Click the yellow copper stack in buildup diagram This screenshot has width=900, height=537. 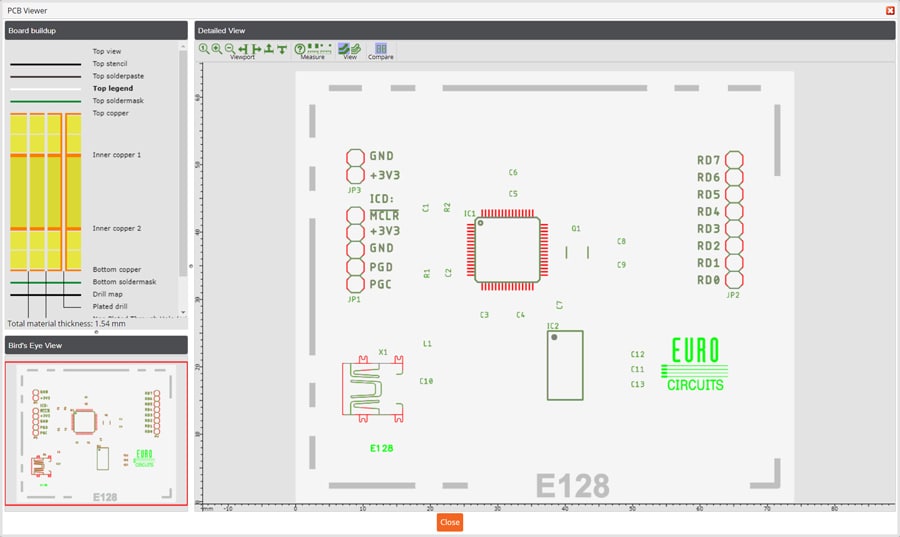point(45,192)
